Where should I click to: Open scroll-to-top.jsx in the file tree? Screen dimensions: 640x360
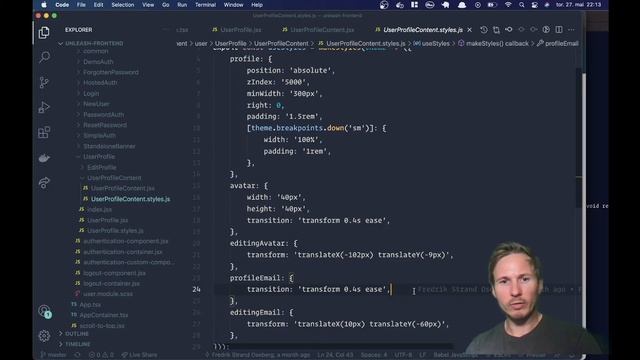[x=102, y=326]
